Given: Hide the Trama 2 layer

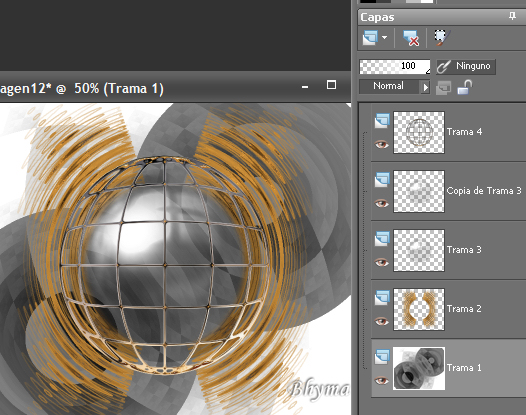Looking at the screenshot, I should tap(381, 321).
